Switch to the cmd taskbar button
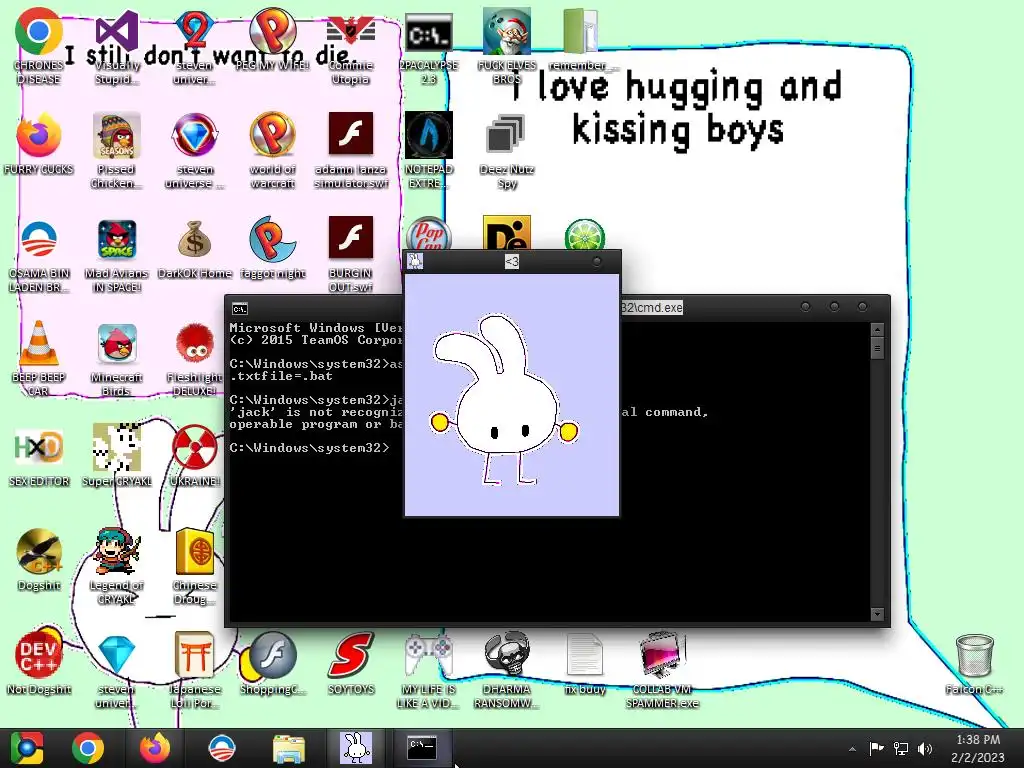The image size is (1024, 768). pos(422,748)
